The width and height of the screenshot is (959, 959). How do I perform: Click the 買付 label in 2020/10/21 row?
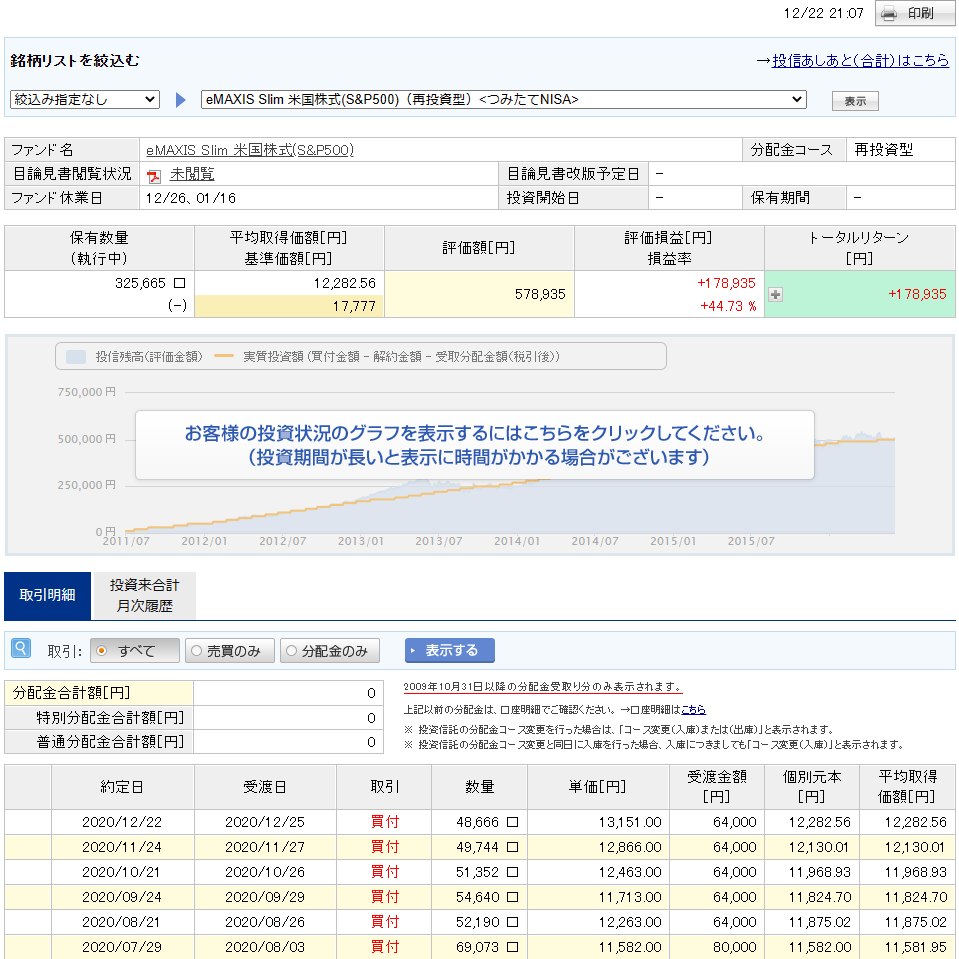click(384, 872)
